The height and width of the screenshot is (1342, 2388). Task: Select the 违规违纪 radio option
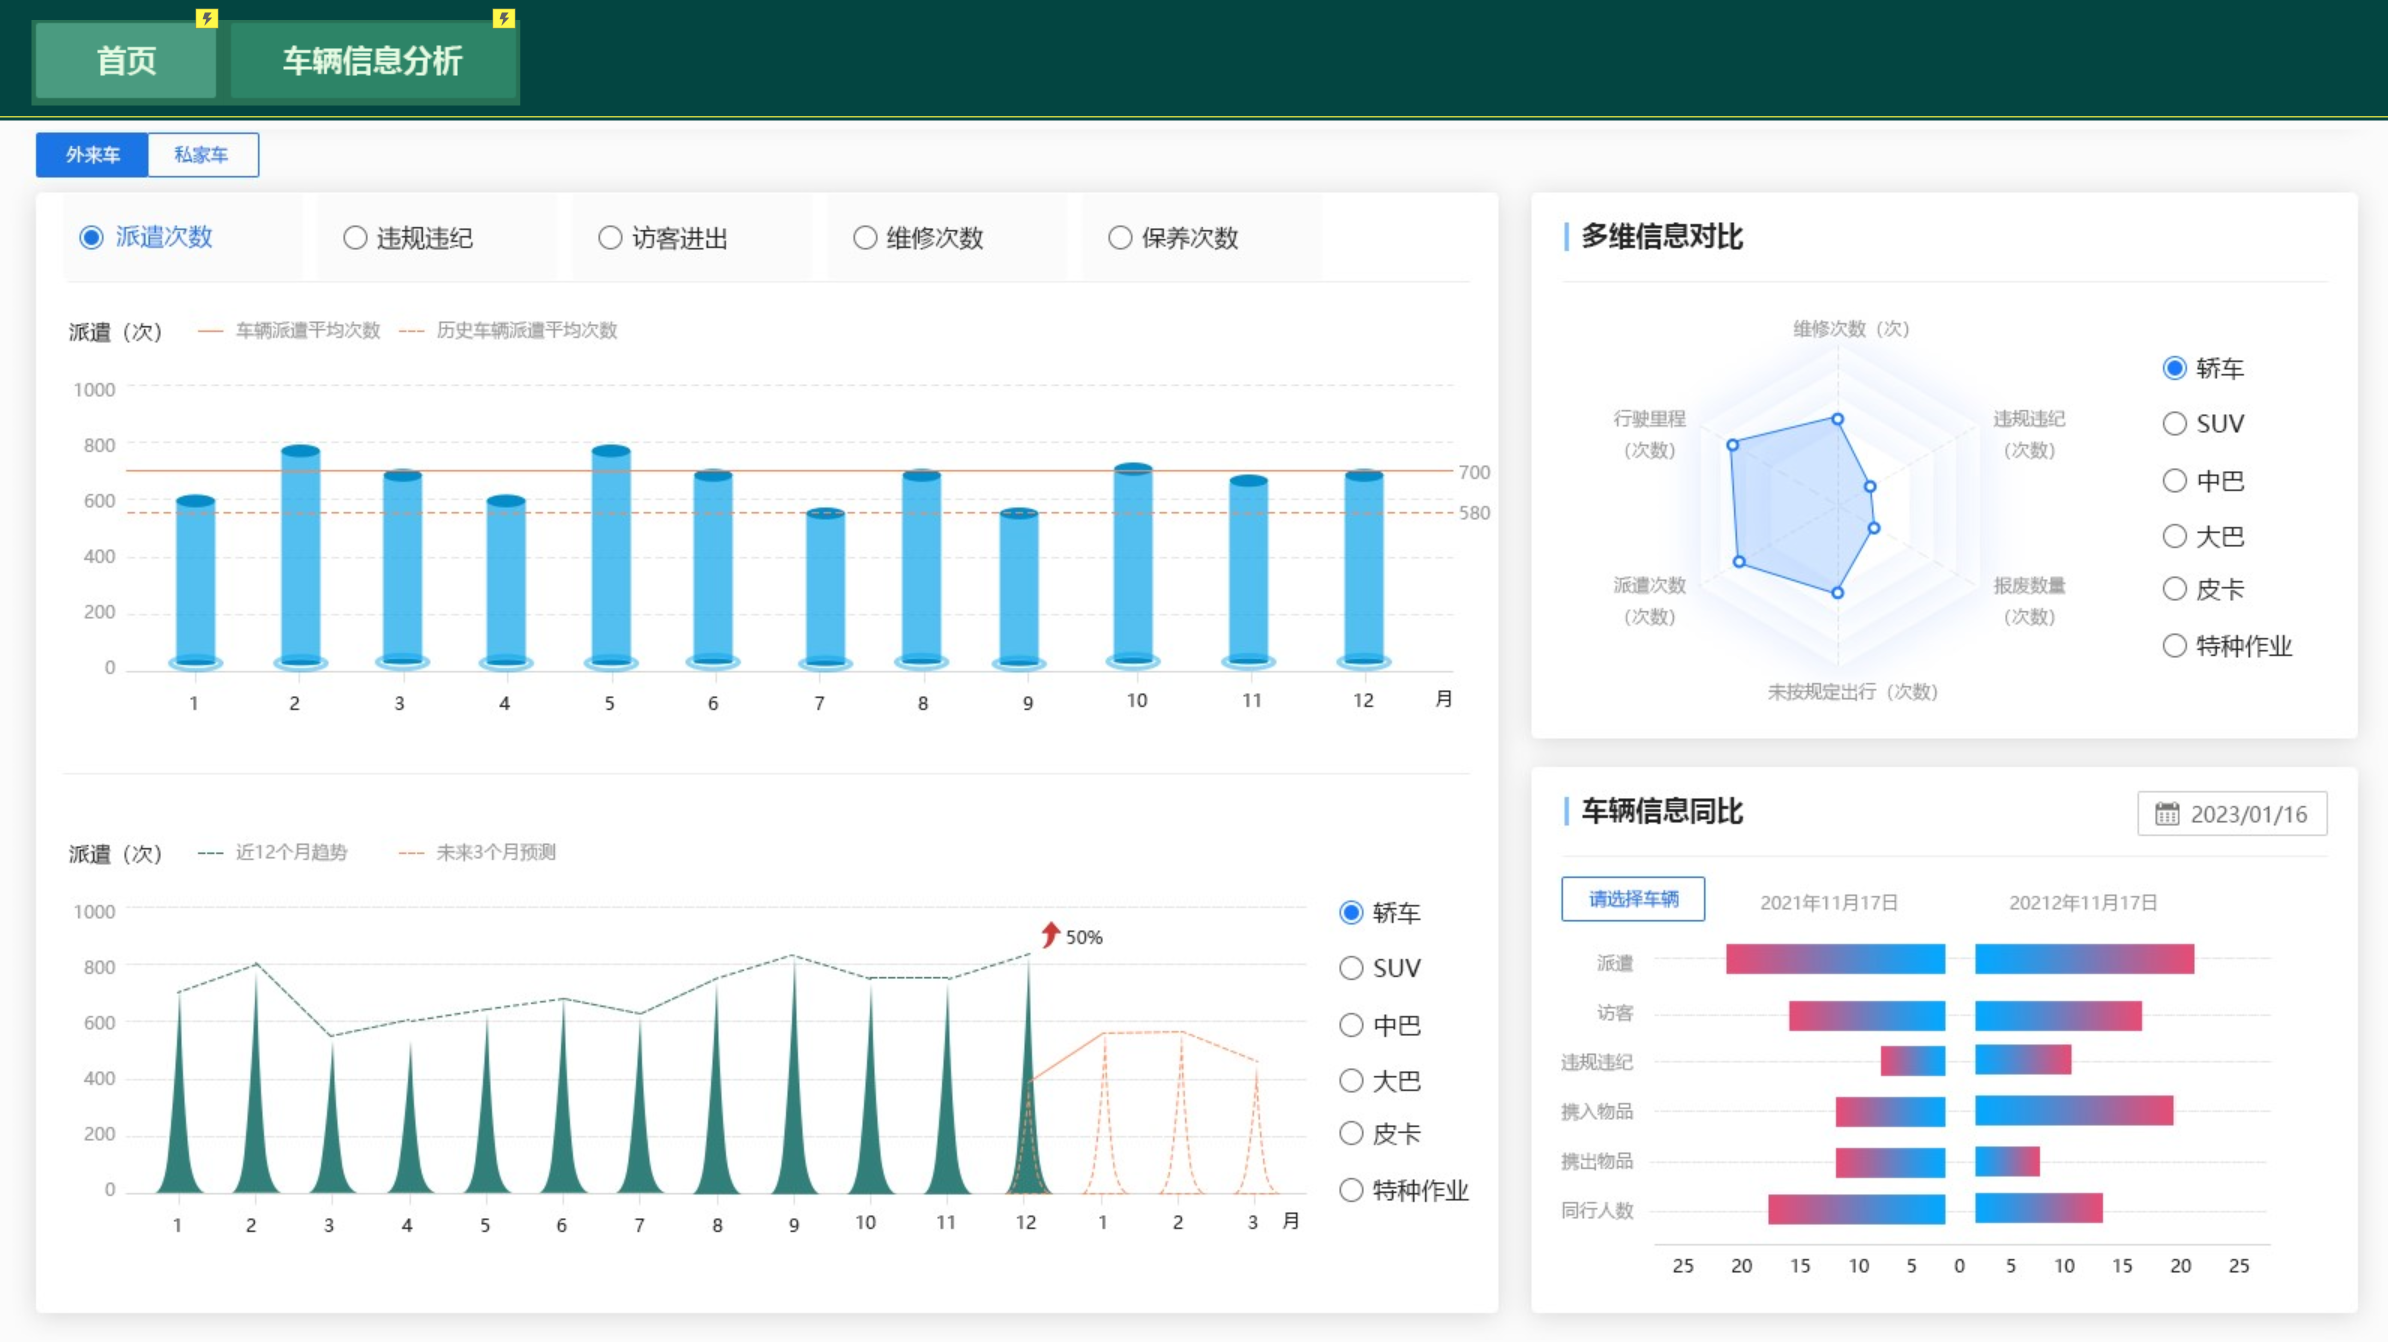pyautogui.click(x=408, y=238)
